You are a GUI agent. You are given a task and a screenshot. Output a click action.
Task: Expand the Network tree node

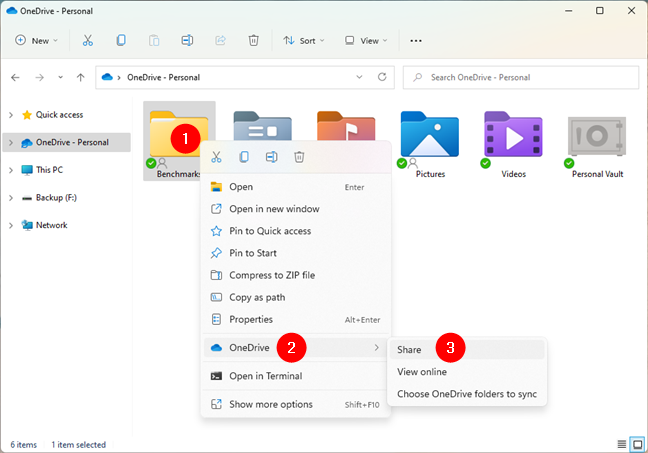pyautogui.click(x=11, y=225)
